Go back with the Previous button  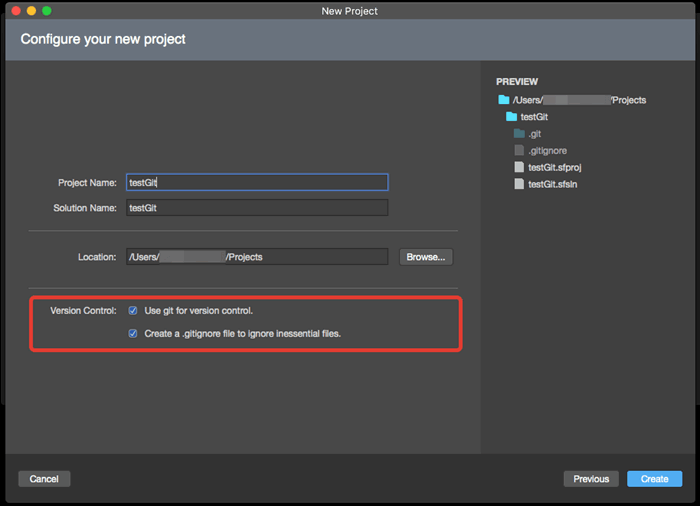(591, 478)
